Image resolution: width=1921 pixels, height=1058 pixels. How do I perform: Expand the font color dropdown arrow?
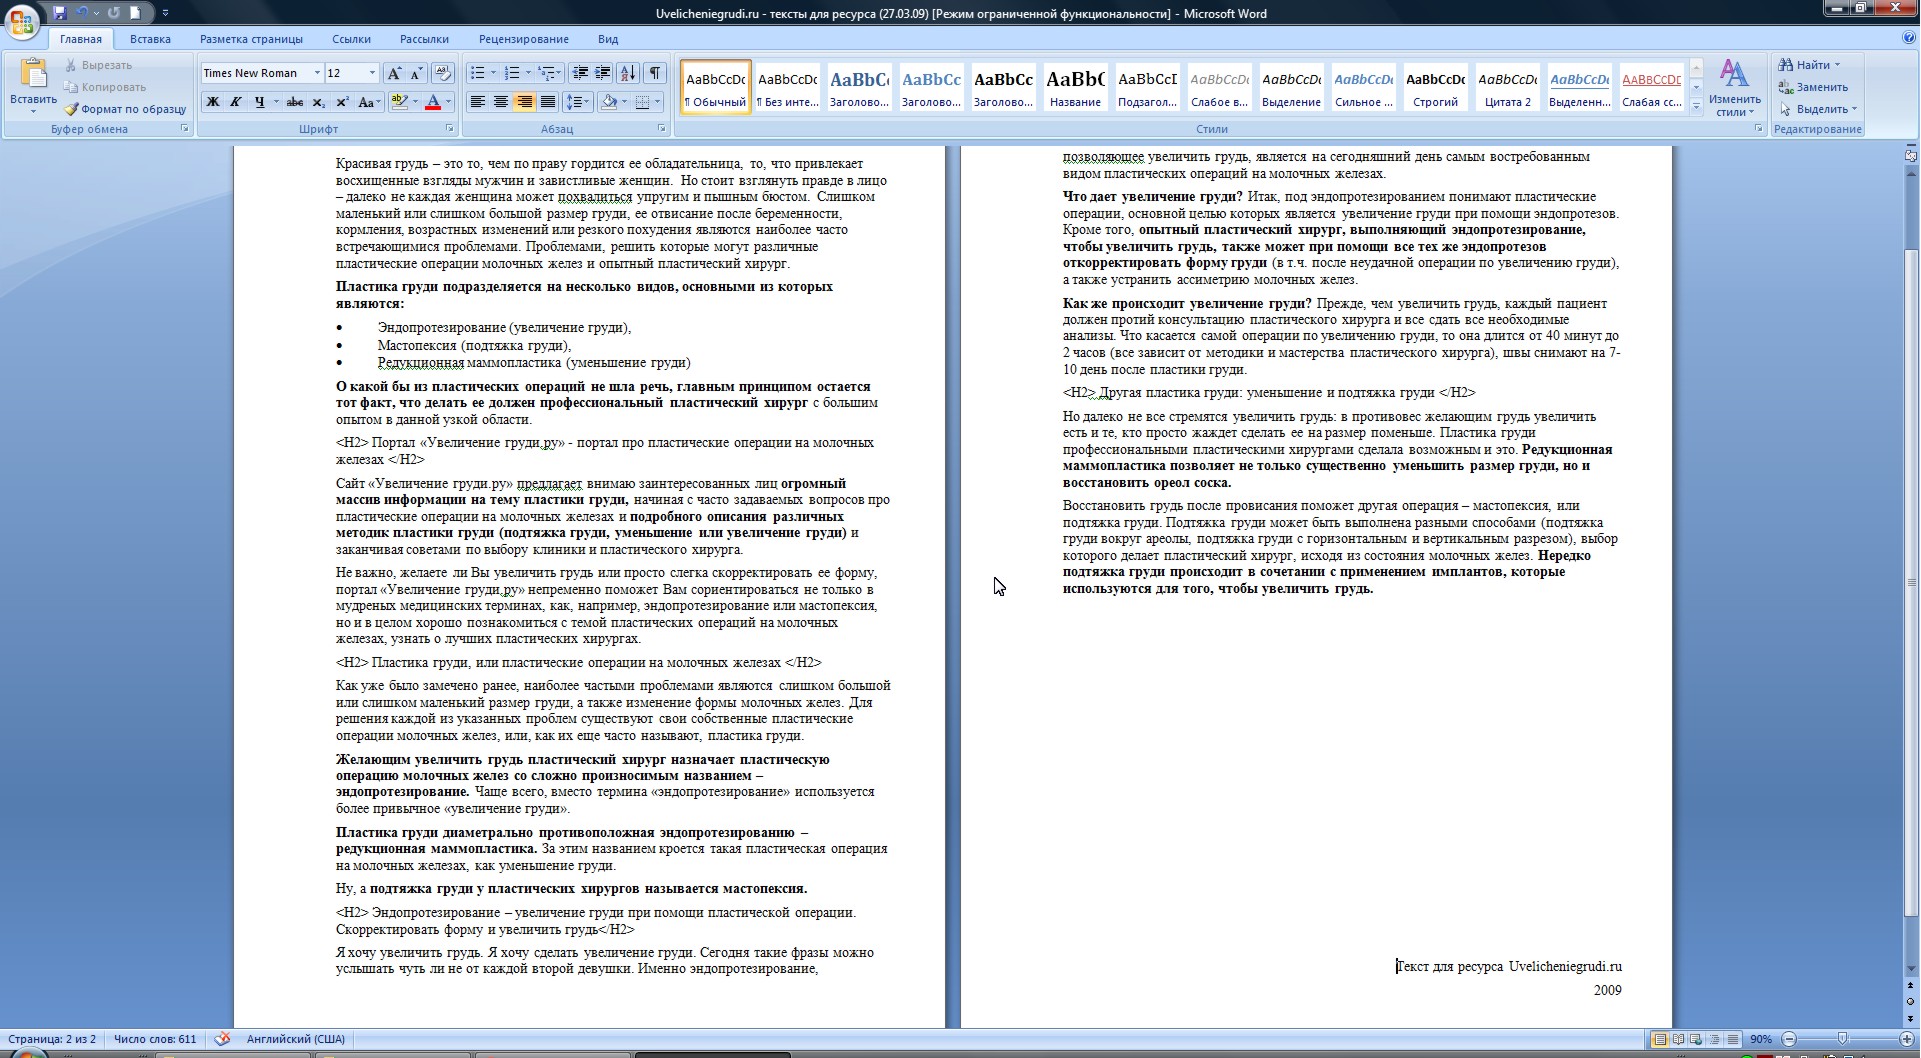coord(447,102)
